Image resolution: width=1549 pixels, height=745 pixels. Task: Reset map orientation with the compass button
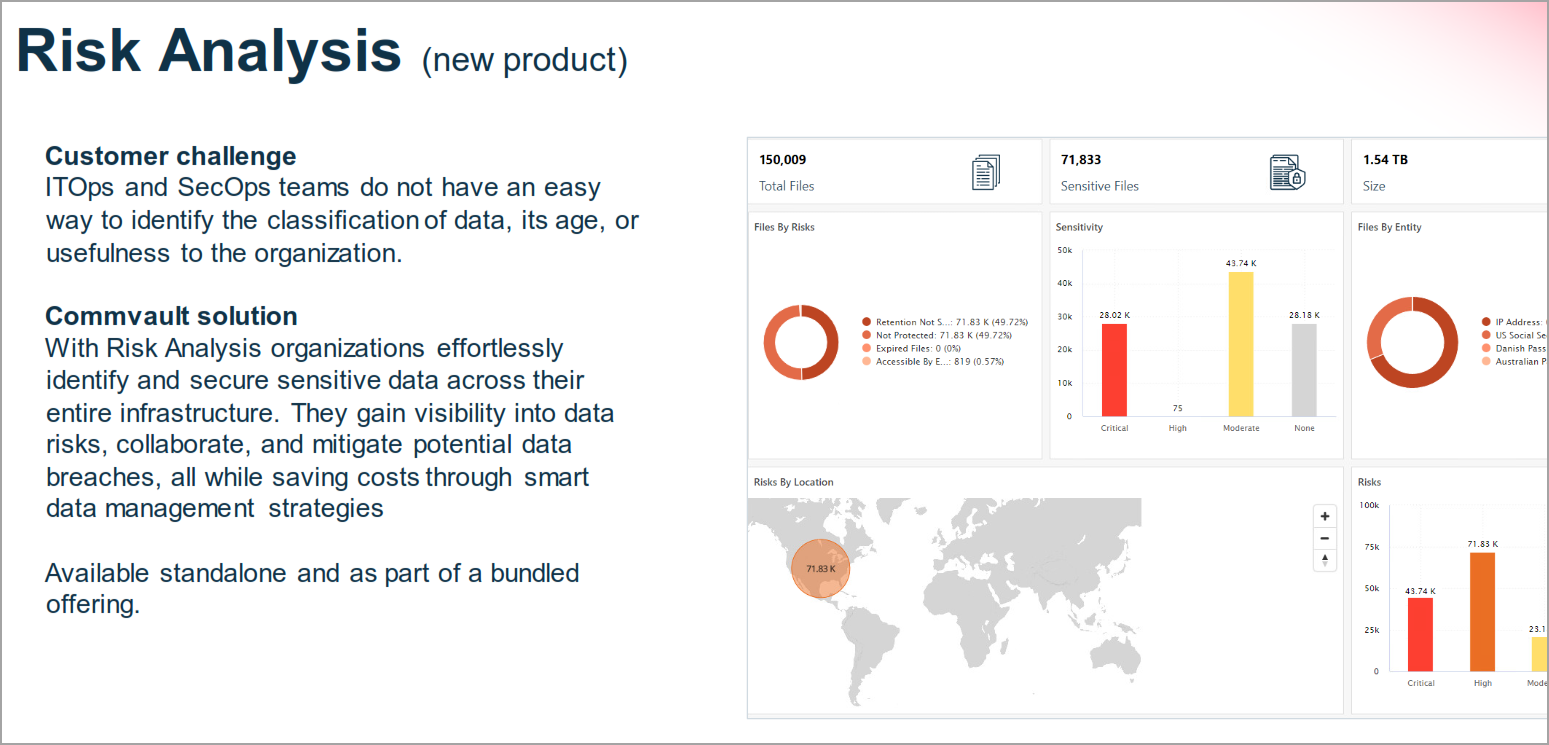coord(1325,560)
